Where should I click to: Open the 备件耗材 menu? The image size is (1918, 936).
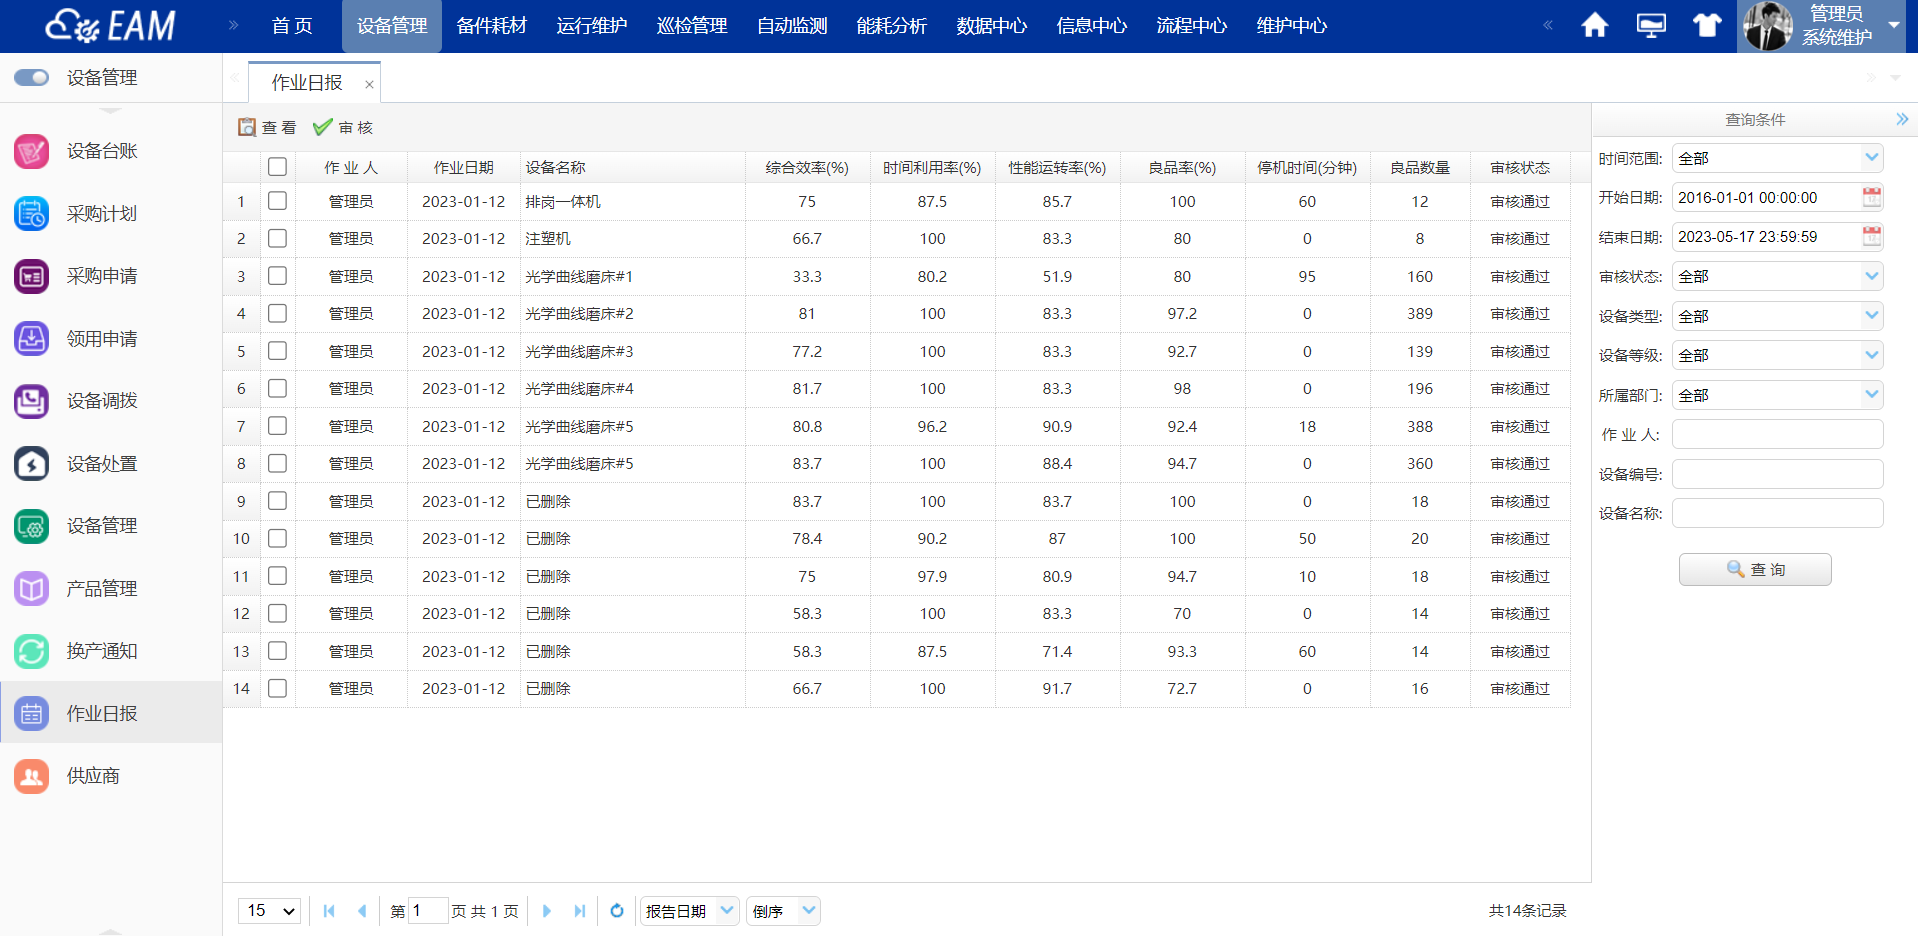click(492, 26)
